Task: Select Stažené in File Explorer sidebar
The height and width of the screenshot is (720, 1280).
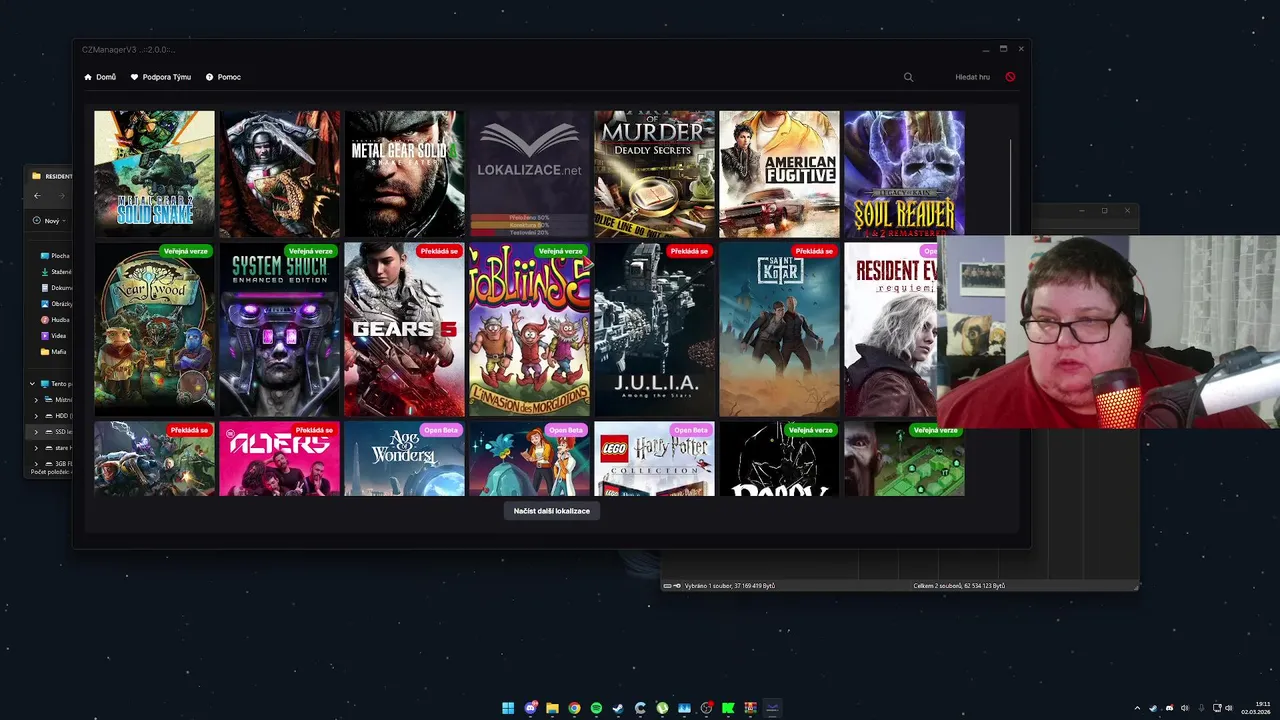Action: [55, 272]
